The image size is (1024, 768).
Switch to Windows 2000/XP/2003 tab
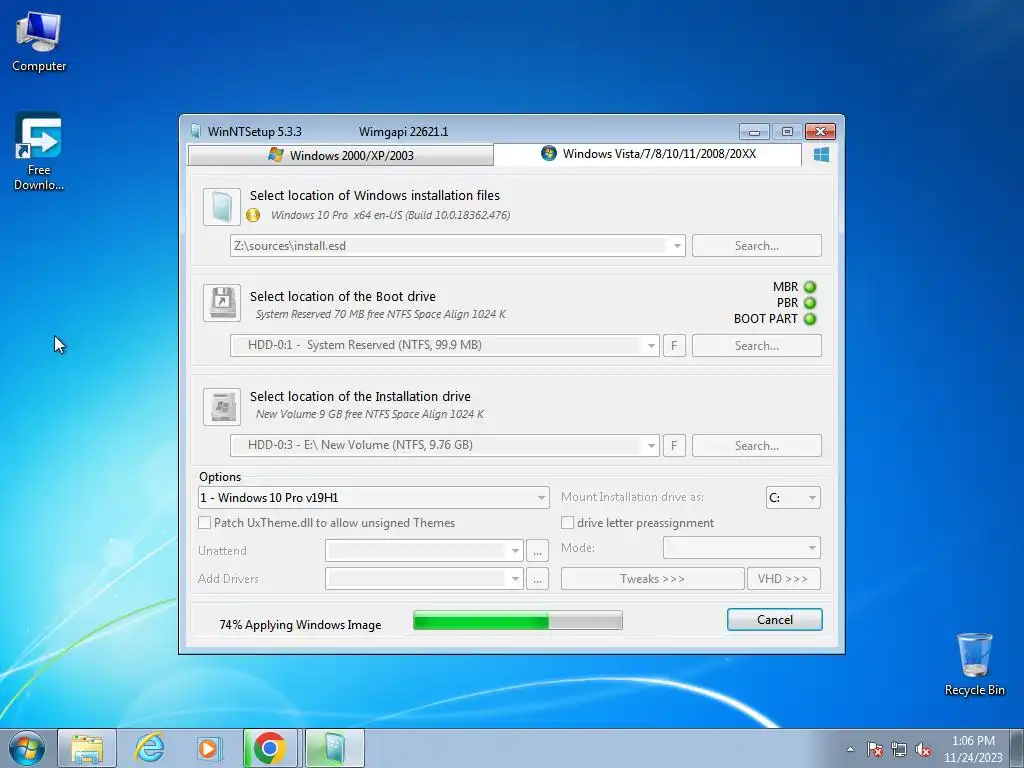(340, 155)
